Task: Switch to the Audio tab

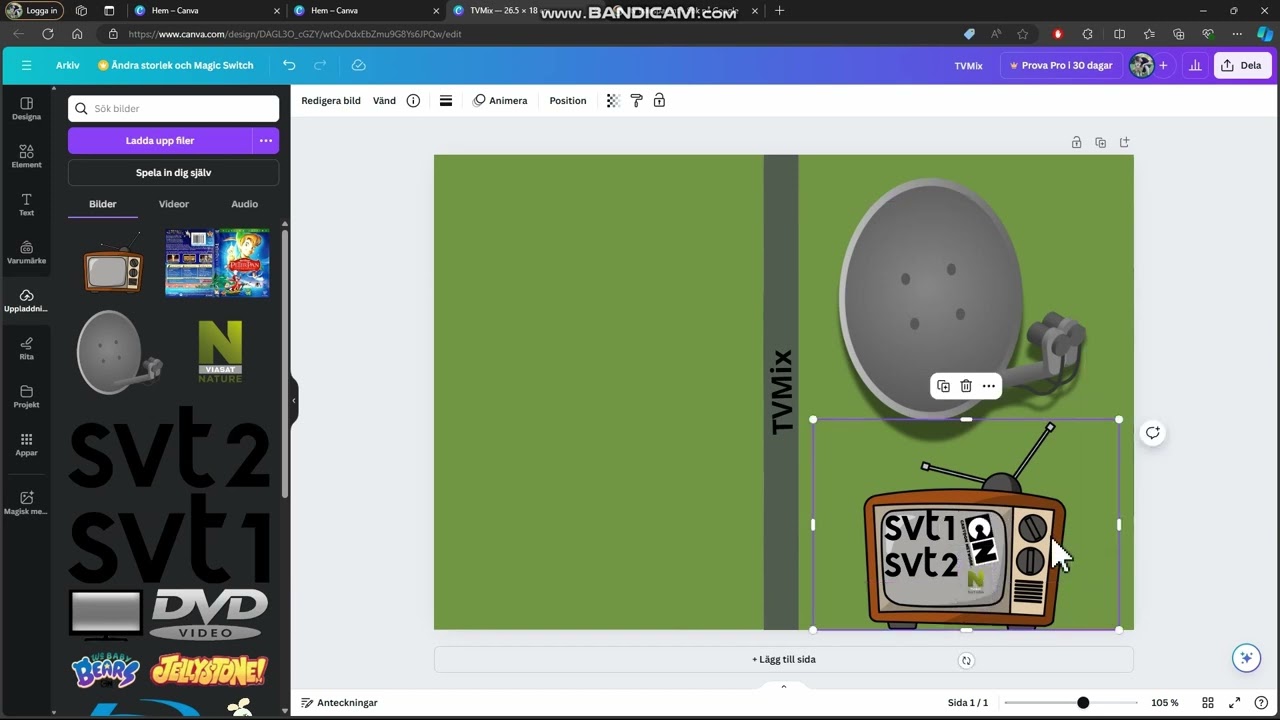Action: 245,204
